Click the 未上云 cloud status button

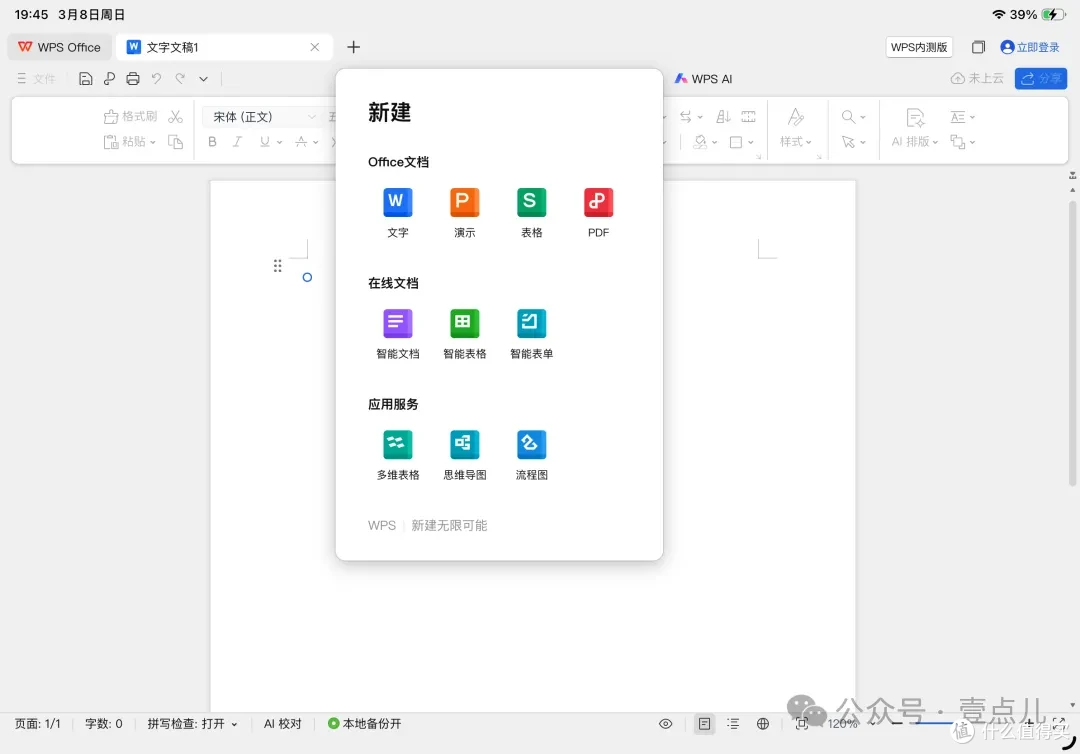[977, 78]
